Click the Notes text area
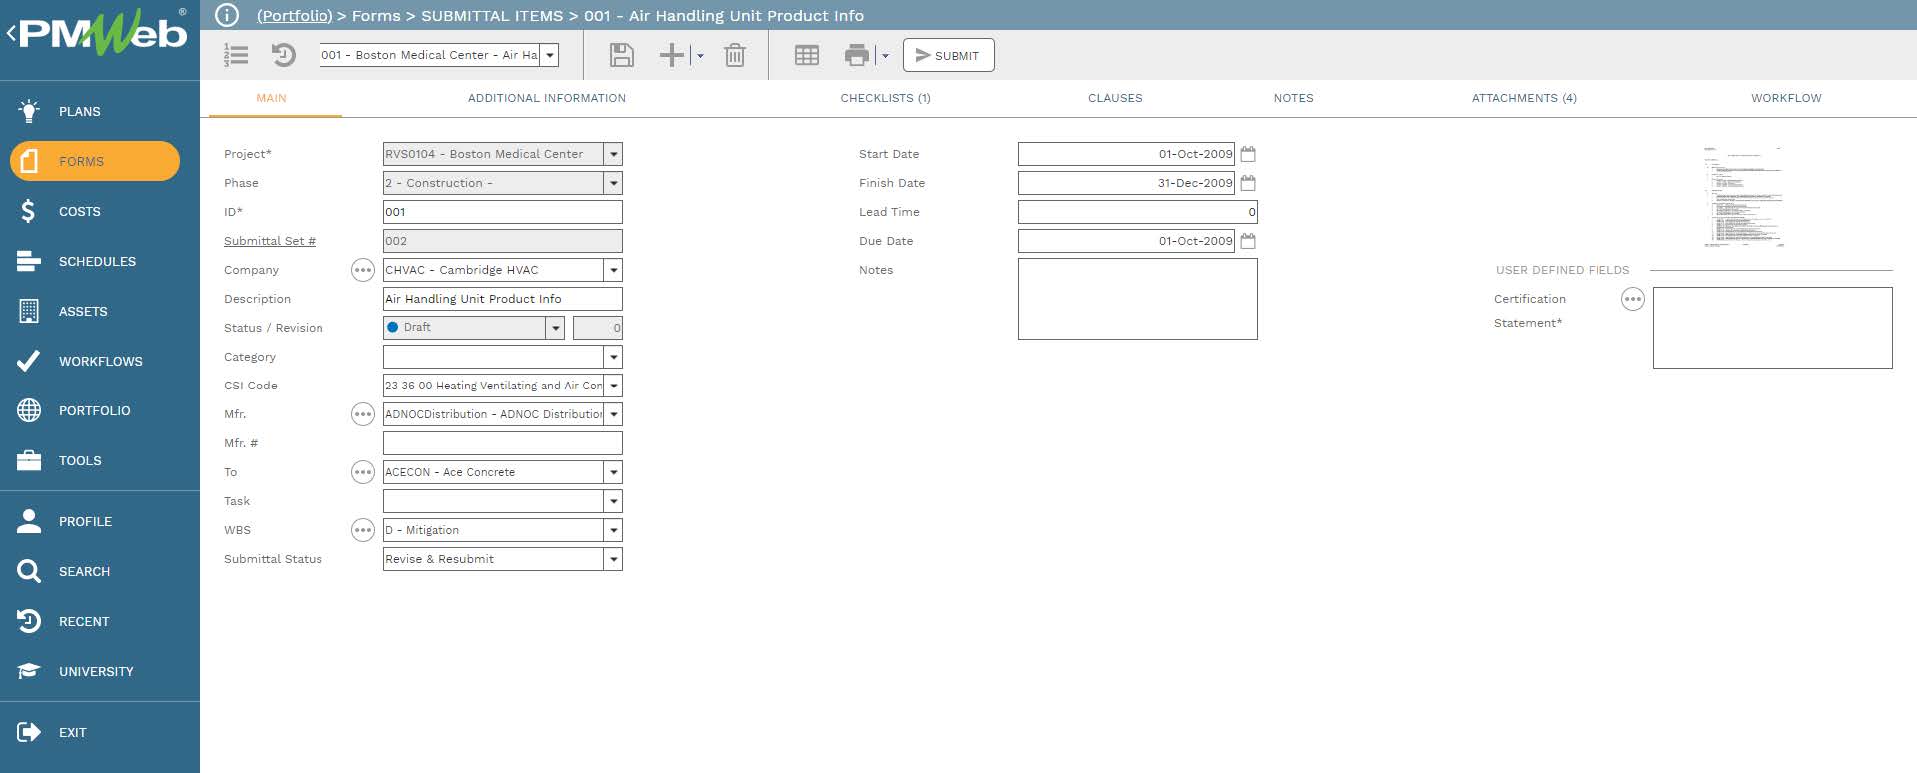The image size is (1917, 773). click(x=1138, y=299)
